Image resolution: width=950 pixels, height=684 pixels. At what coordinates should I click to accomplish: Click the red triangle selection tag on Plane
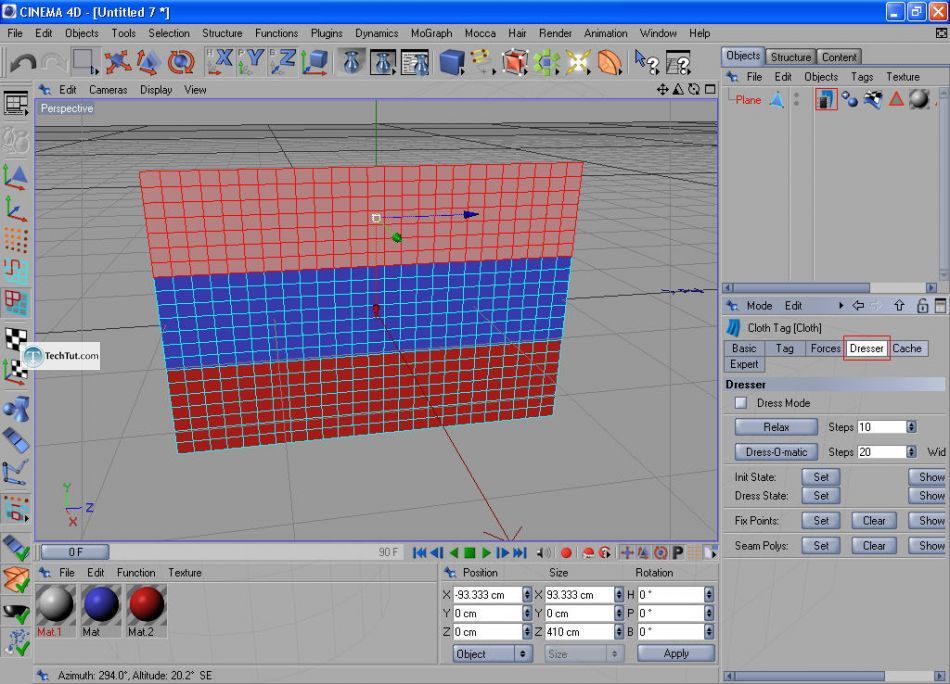(896, 99)
